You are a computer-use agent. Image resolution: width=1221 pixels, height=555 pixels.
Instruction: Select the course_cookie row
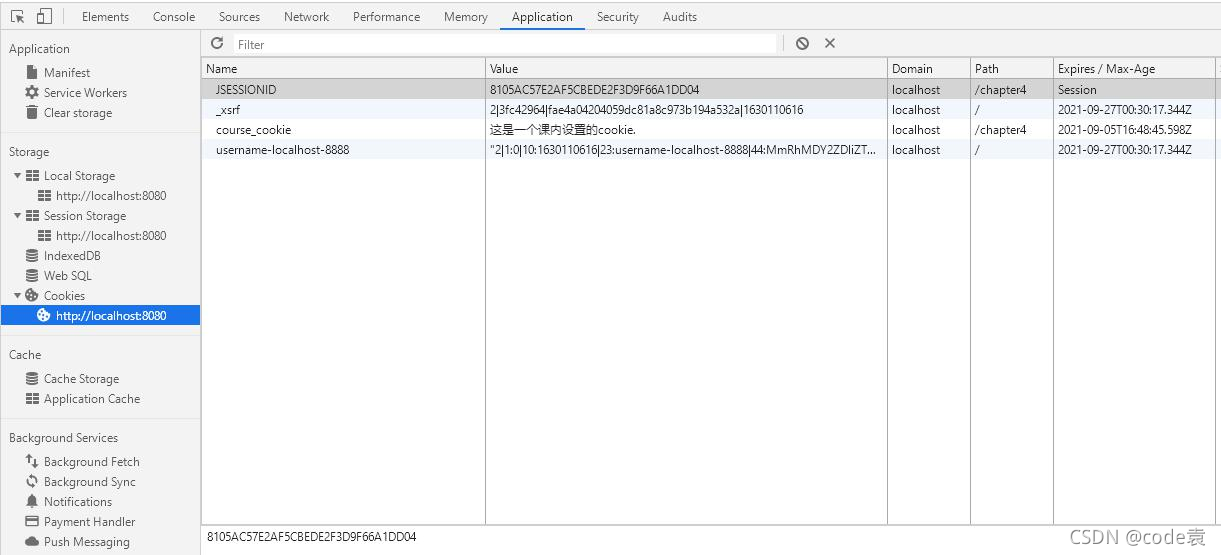[x=253, y=130]
